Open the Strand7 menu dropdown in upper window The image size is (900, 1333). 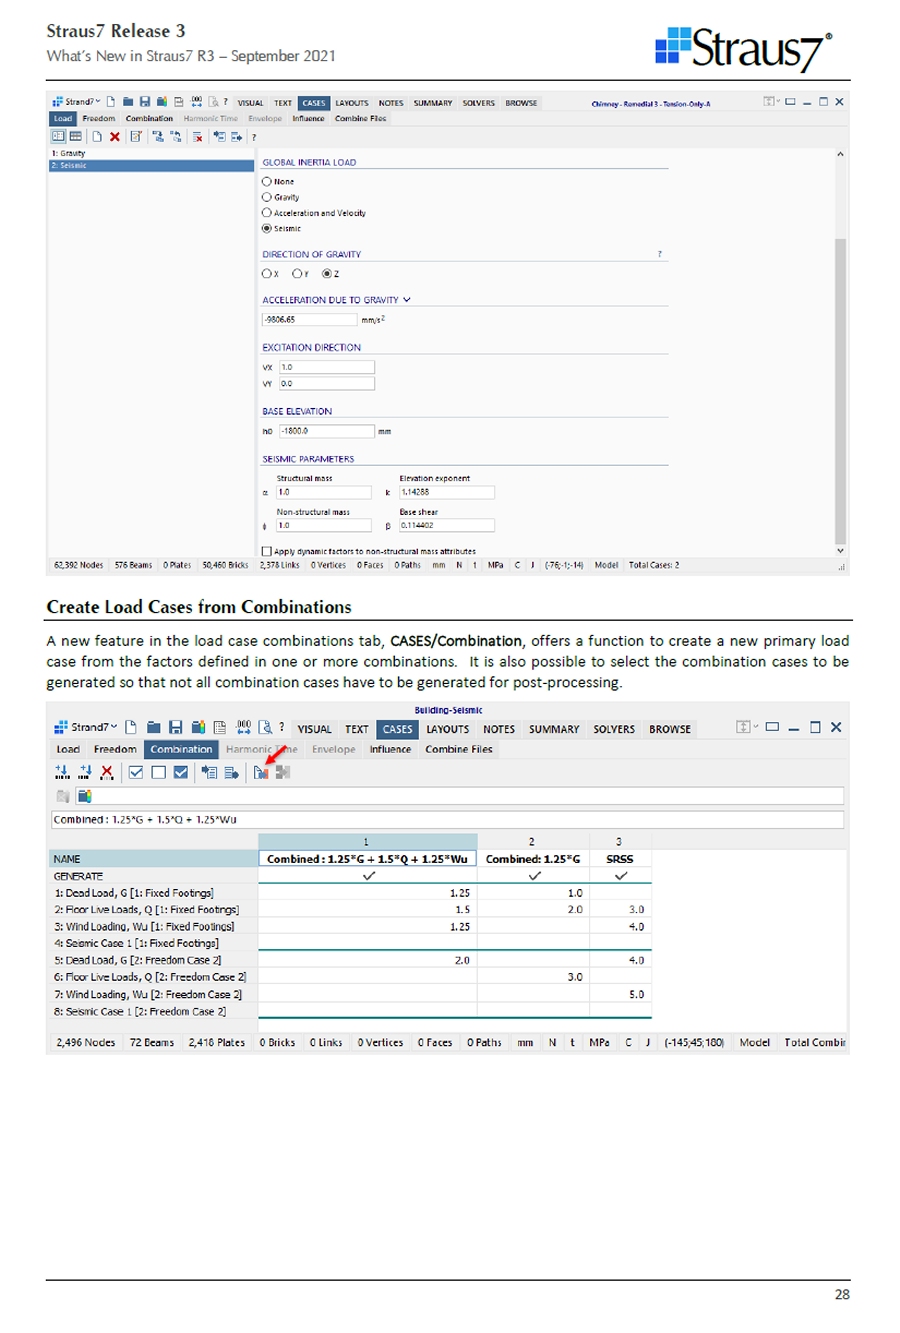click(x=82, y=103)
